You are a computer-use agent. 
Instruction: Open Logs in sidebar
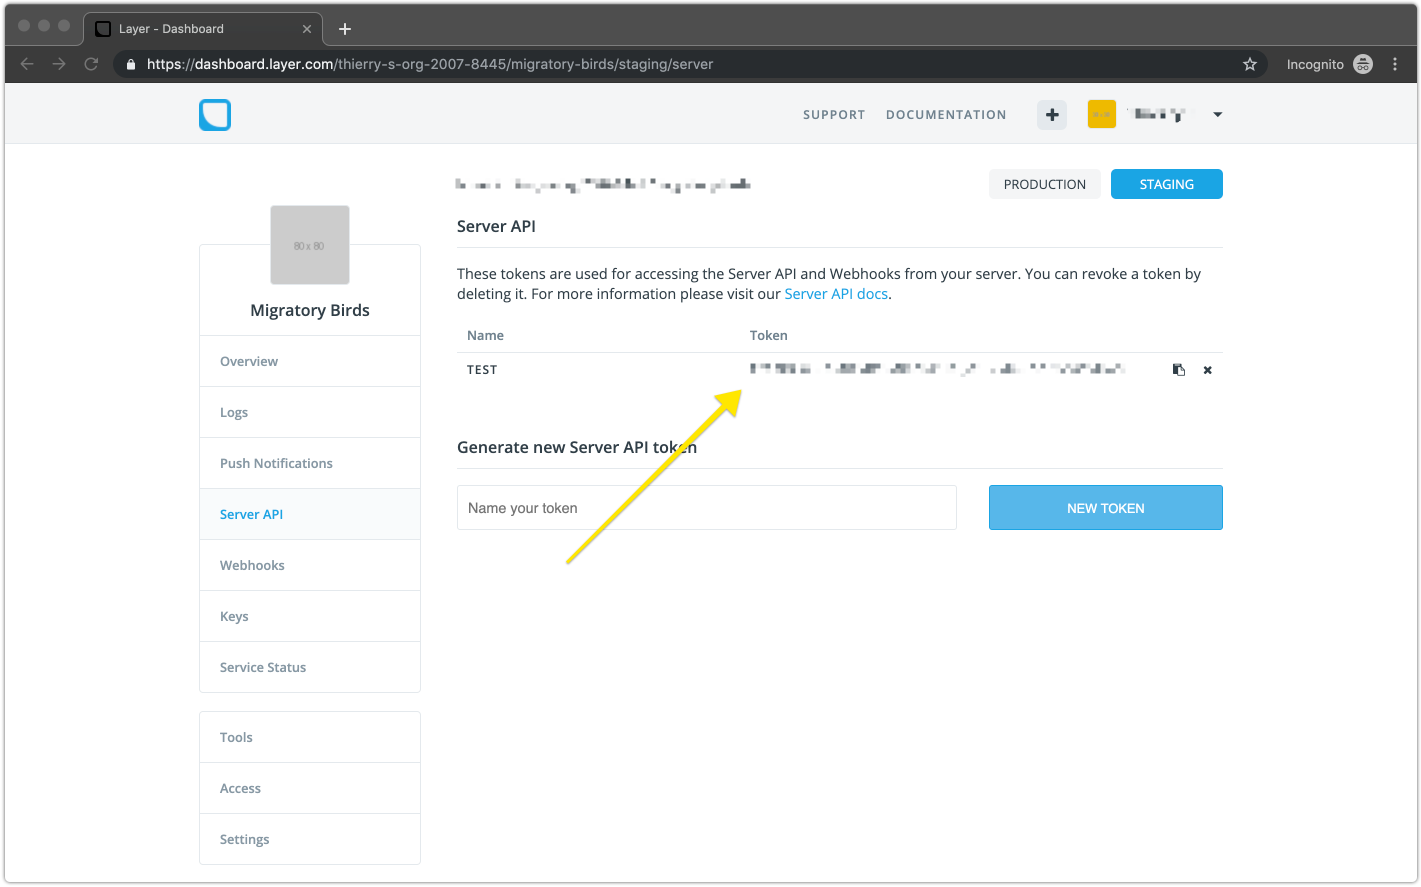[x=310, y=412]
